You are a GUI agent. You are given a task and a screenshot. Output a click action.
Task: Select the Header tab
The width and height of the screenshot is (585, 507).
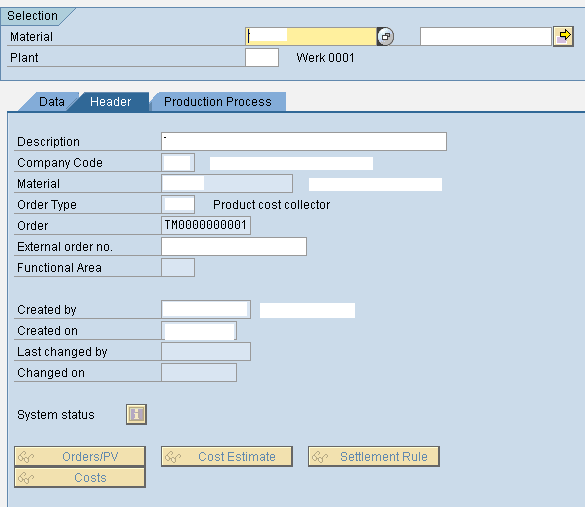(110, 102)
